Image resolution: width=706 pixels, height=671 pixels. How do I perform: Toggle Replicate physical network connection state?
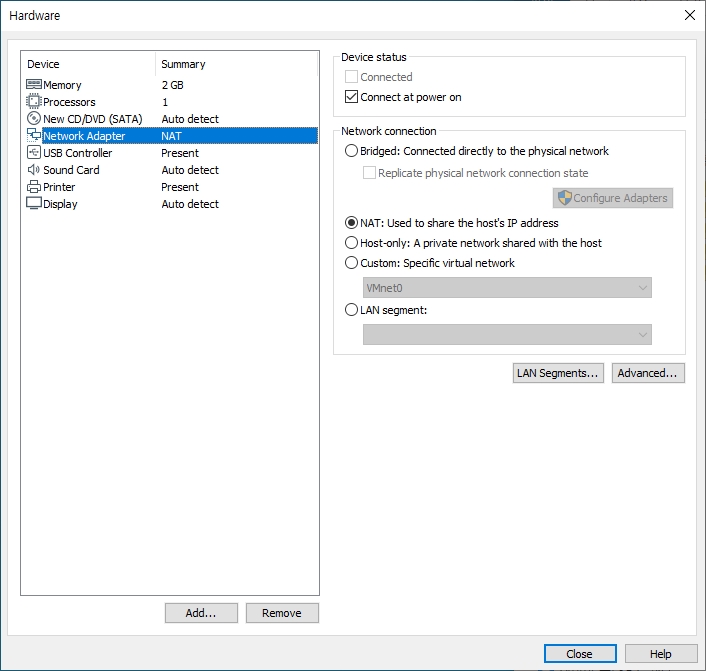pyautogui.click(x=369, y=173)
